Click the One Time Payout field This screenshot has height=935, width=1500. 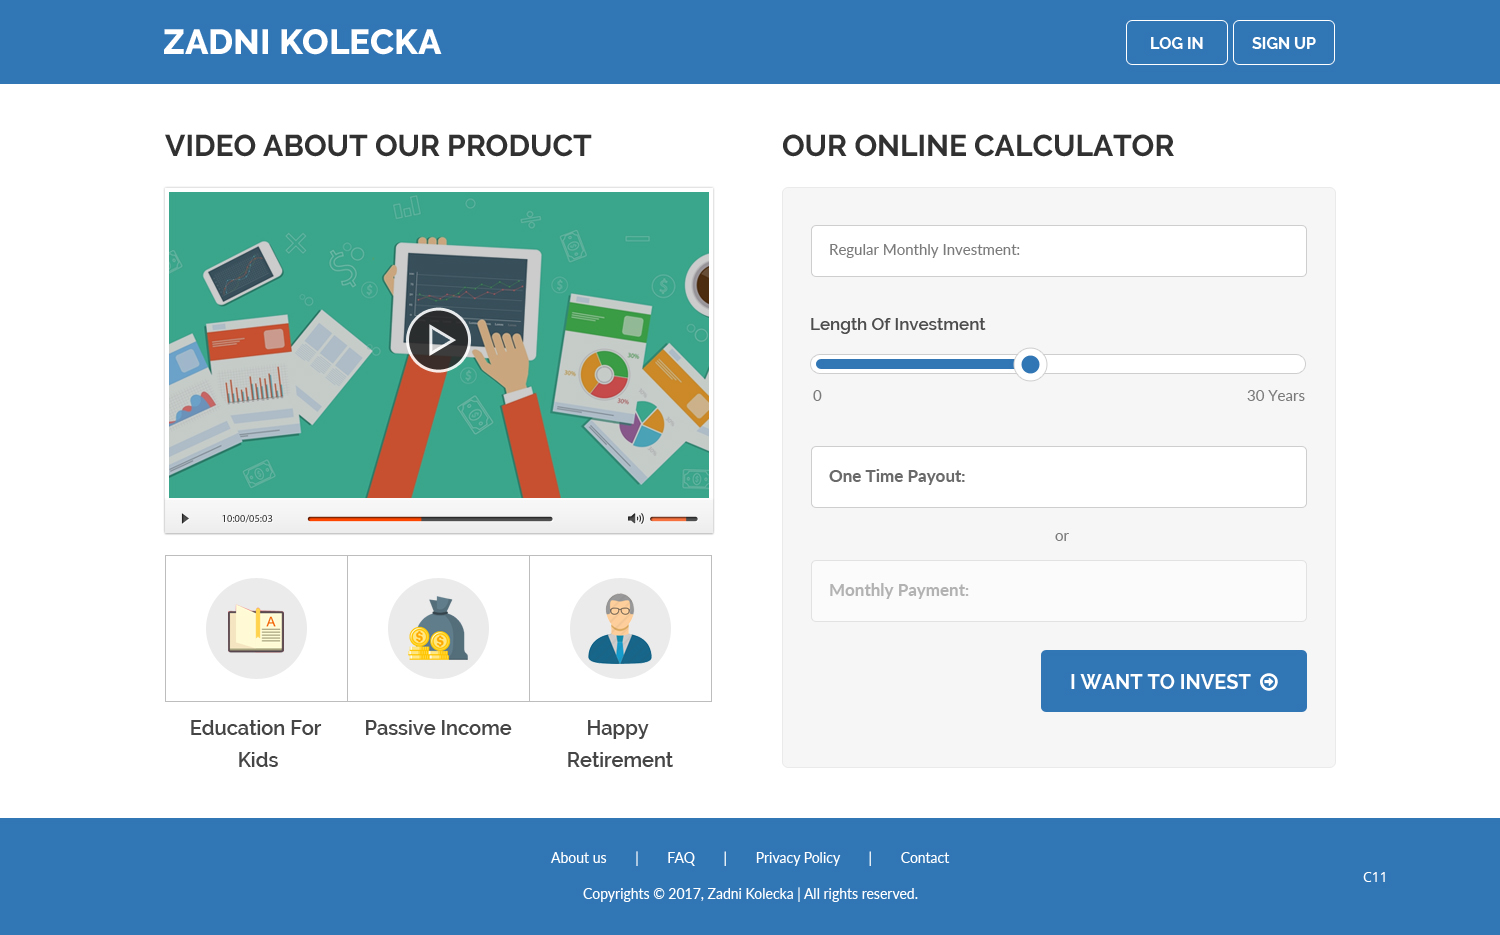[1058, 477]
